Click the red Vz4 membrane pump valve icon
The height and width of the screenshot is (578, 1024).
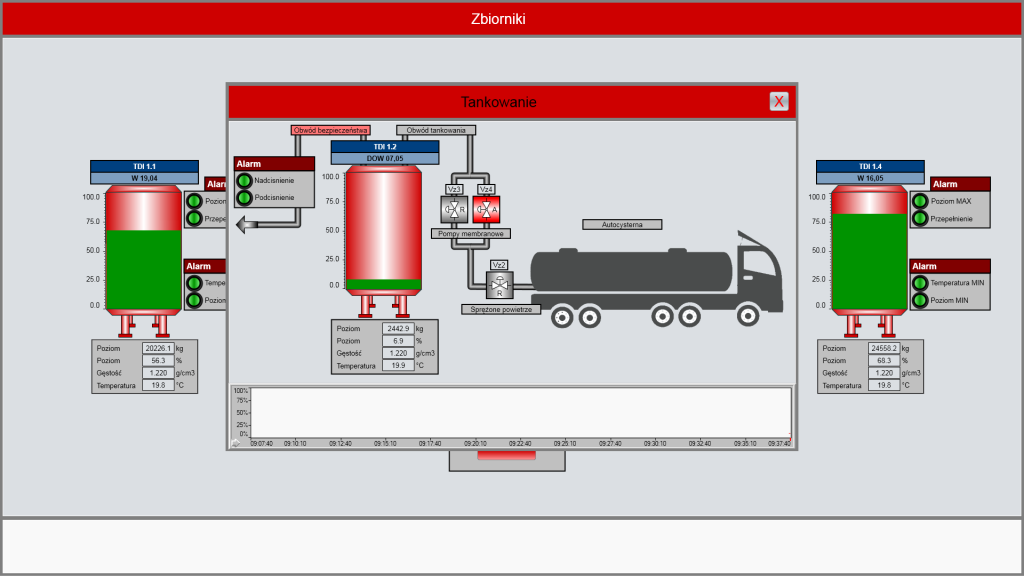click(486, 210)
